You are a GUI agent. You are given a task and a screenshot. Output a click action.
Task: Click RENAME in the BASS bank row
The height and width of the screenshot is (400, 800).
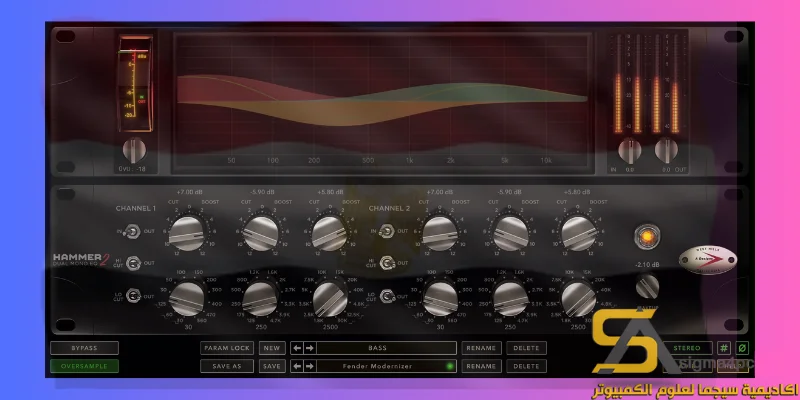tap(481, 348)
